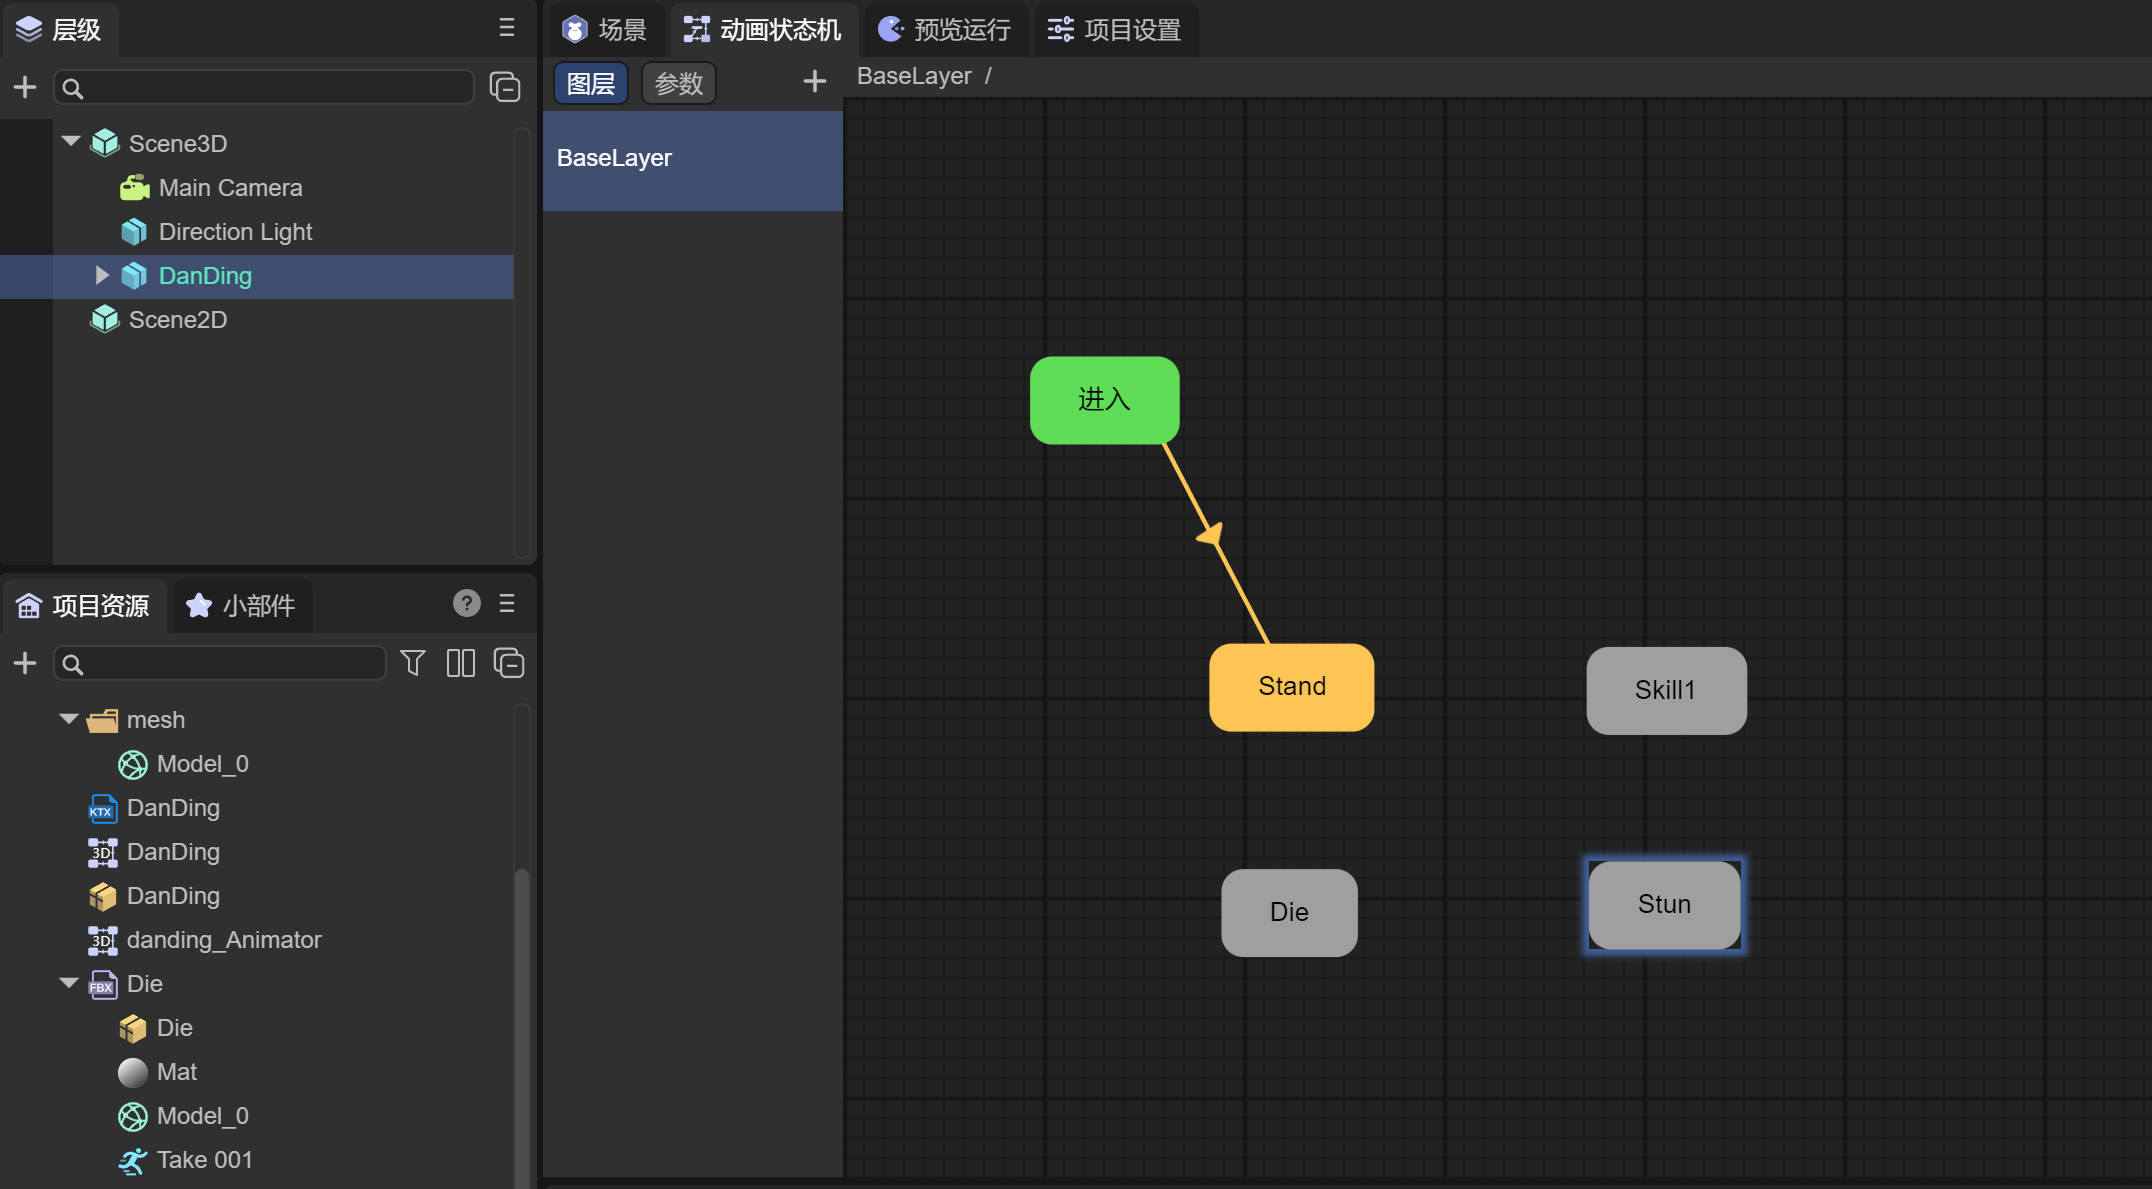
Task: Open the 预览运行 preview tab
Action: [945, 30]
